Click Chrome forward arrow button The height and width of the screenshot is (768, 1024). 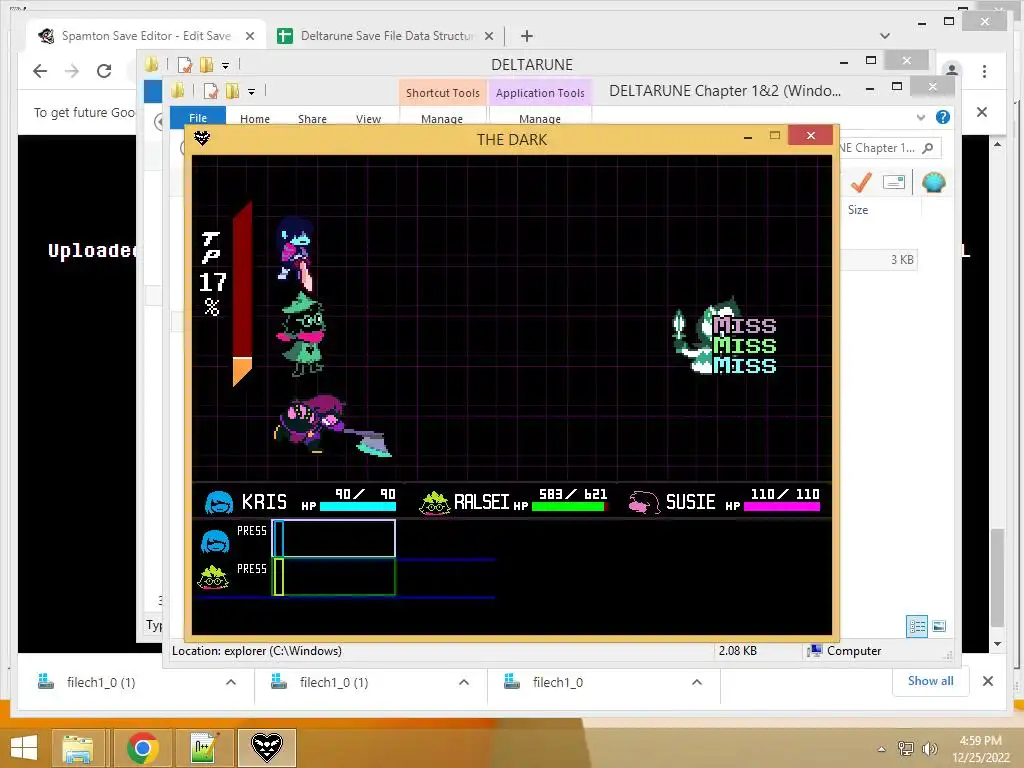click(72, 71)
